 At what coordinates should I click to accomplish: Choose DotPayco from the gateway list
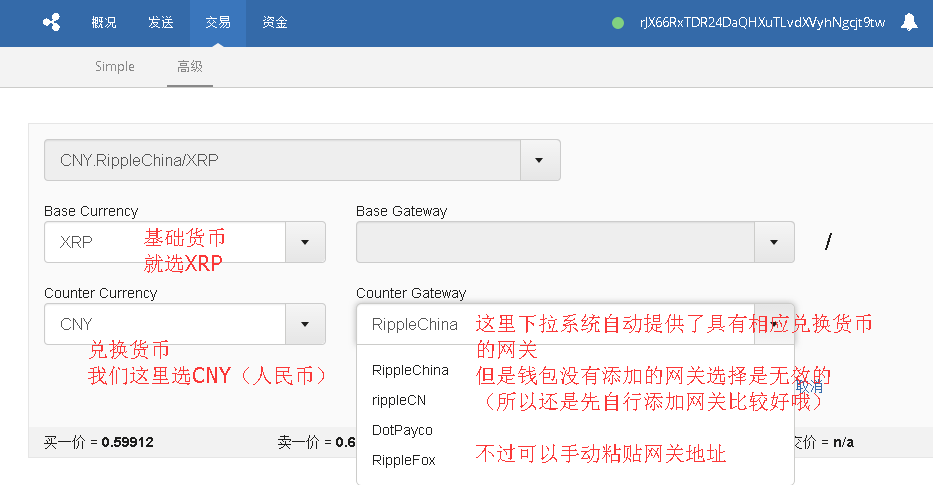[402, 430]
